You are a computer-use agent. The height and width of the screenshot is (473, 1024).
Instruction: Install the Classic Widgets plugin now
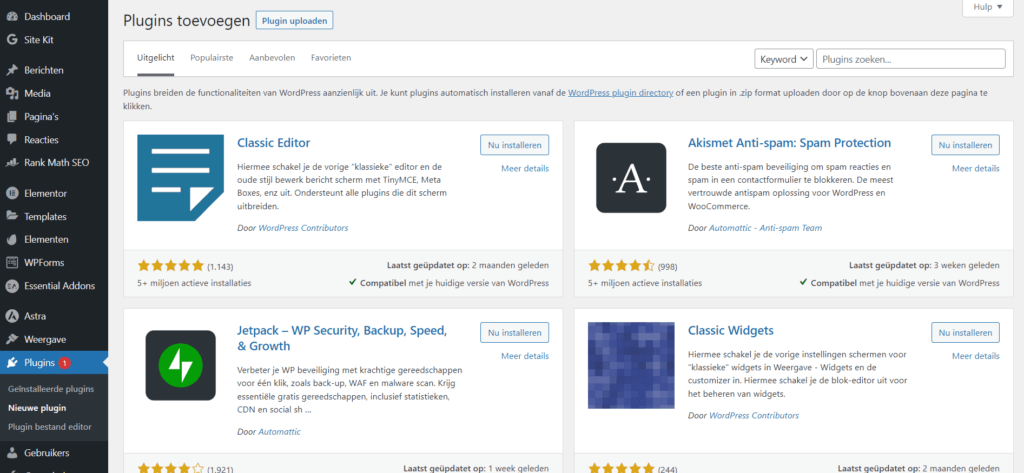(x=965, y=332)
